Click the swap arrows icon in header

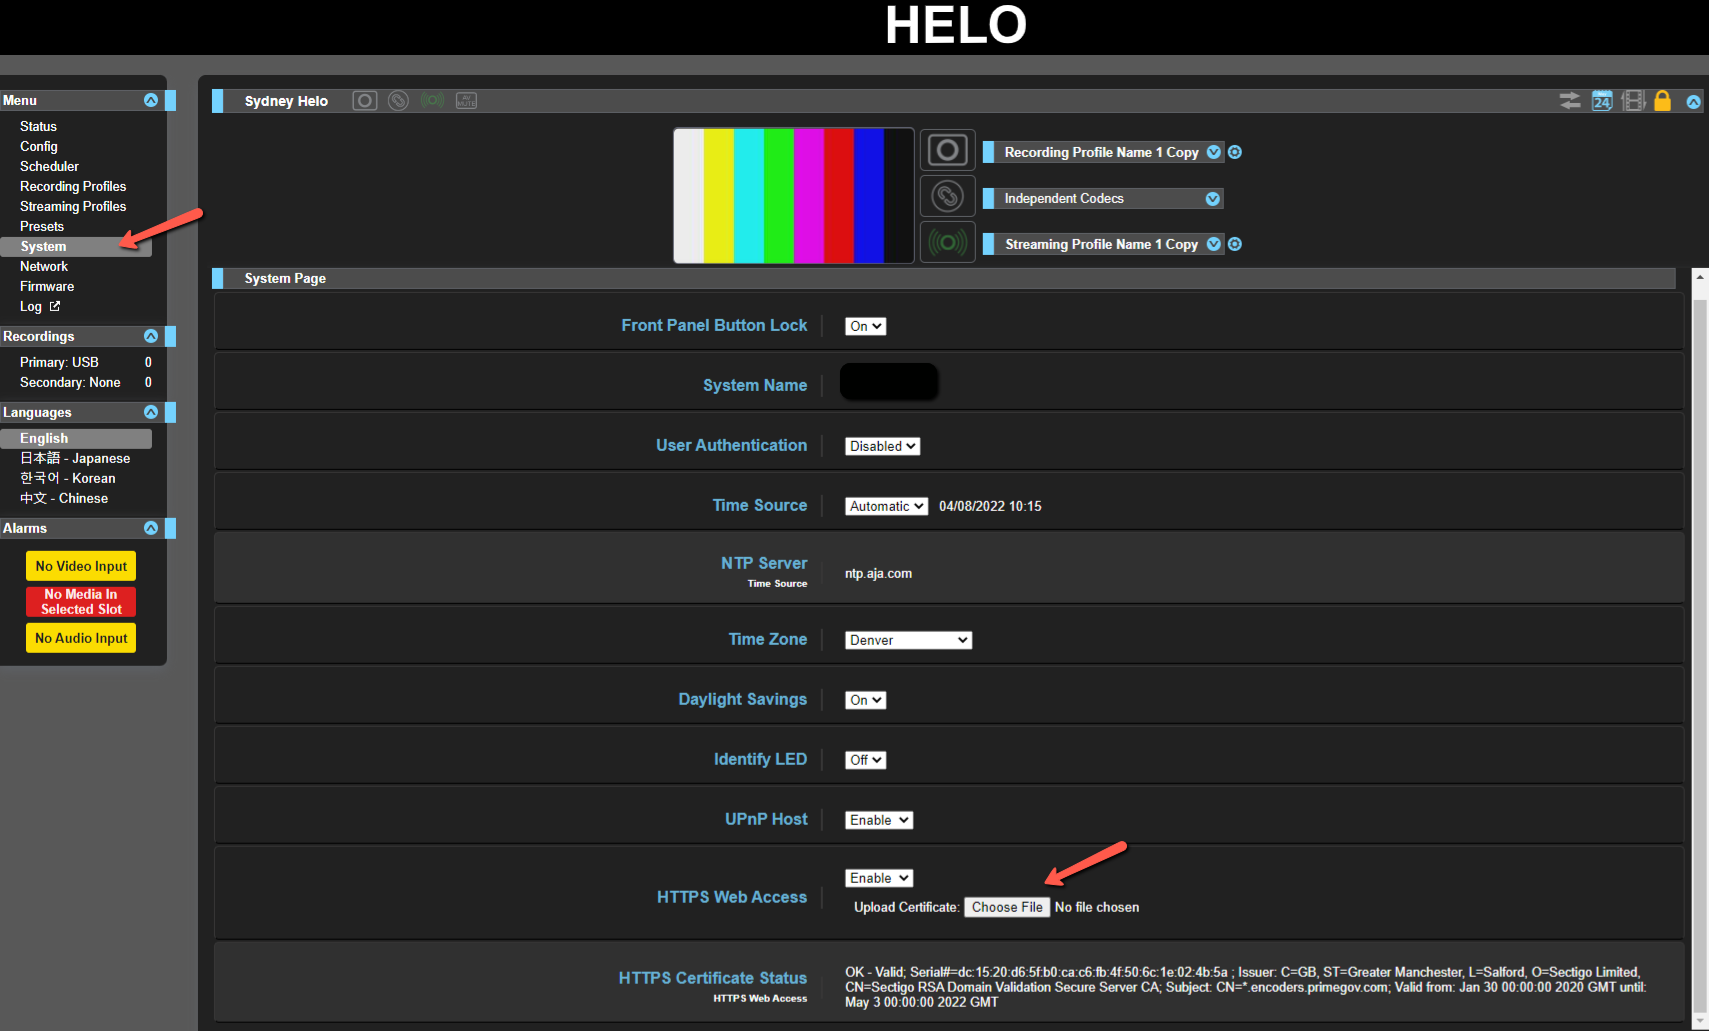point(1570,101)
